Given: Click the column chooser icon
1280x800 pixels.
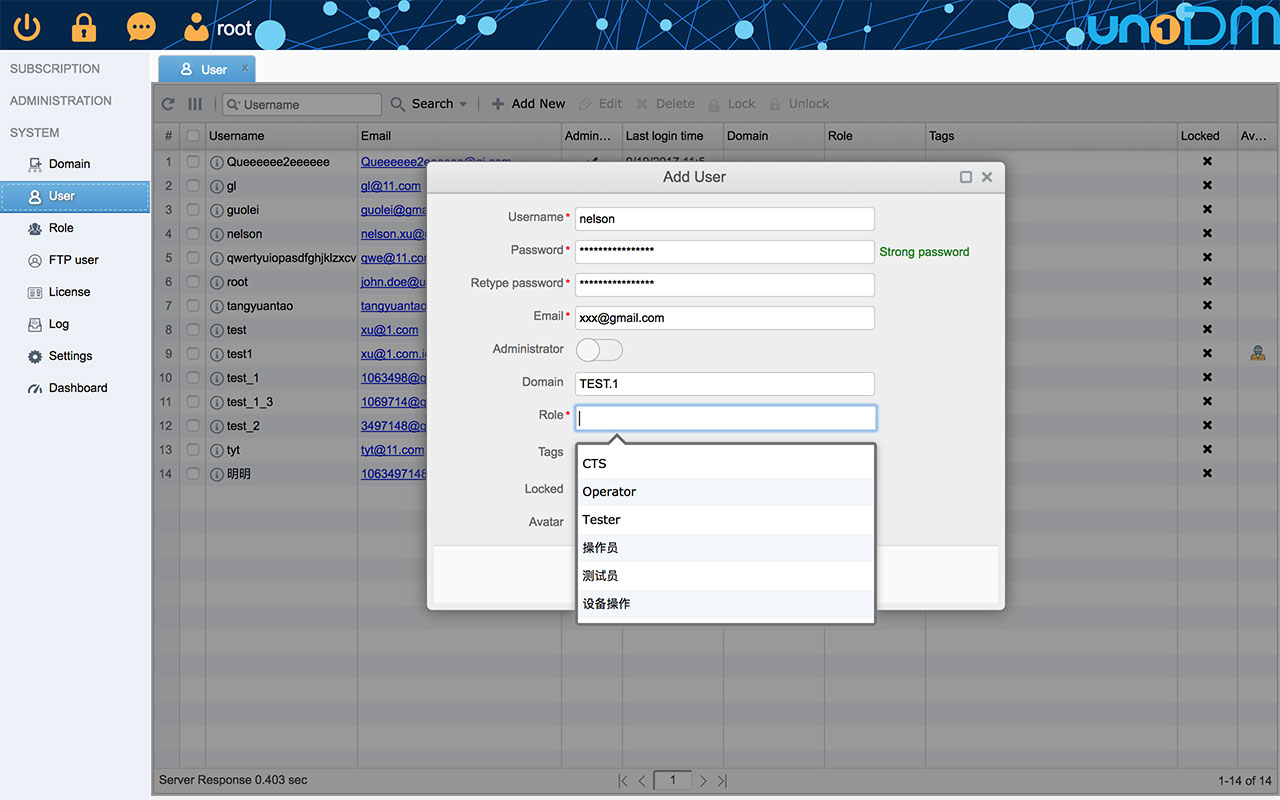Looking at the screenshot, I should 195,104.
